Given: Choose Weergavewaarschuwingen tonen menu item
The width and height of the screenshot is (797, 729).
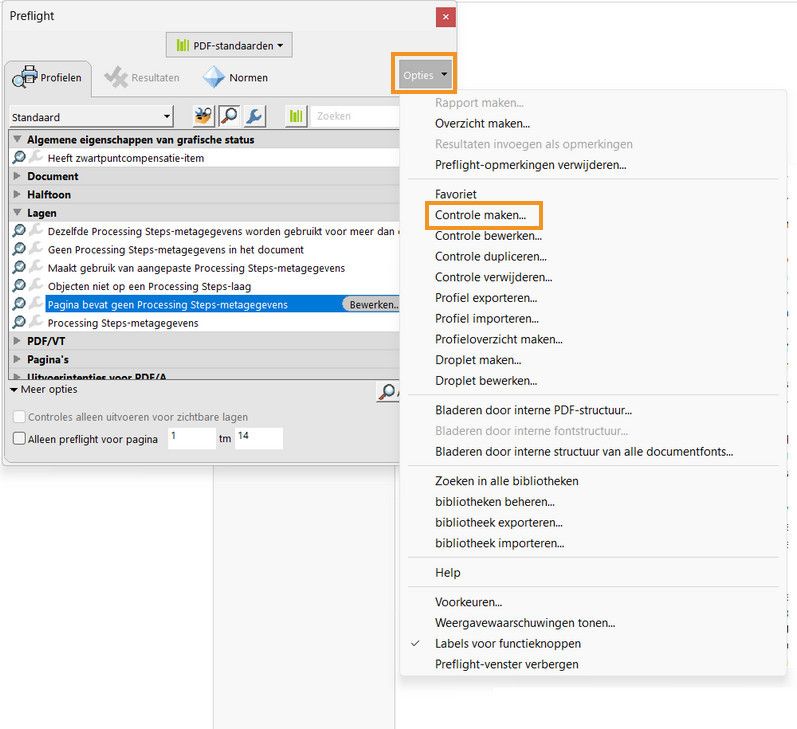Looking at the screenshot, I should pyautogui.click(x=525, y=623).
